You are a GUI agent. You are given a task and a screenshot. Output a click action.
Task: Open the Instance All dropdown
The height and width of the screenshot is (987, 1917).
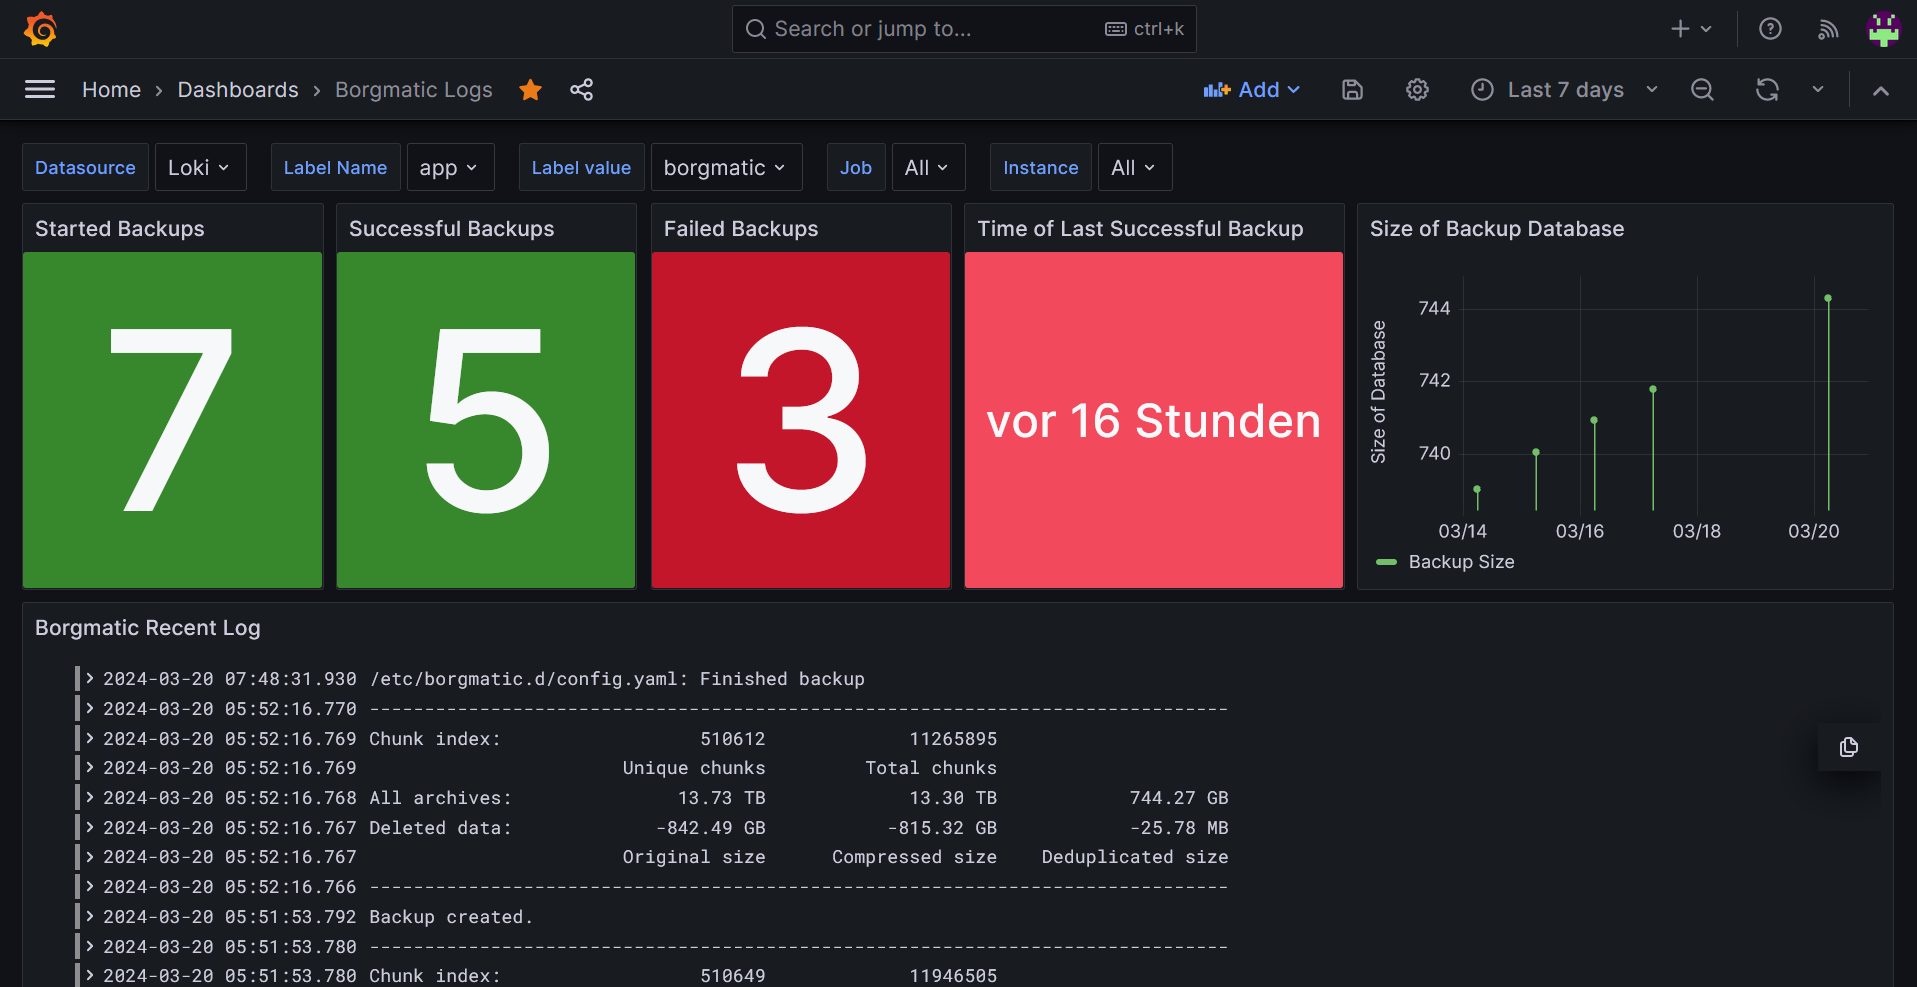[x=1134, y=167]
